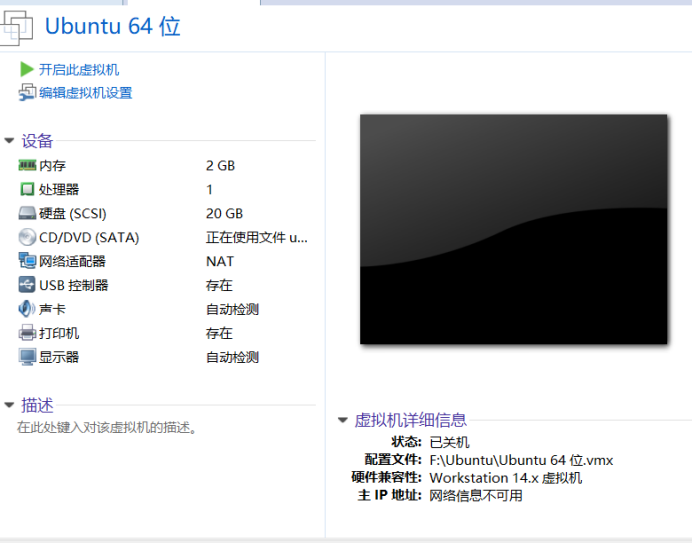Image resolution: width=692 pixels, height=543 pixels.
Task: Click the green play icon to start the VM
Action: (26, 69)
